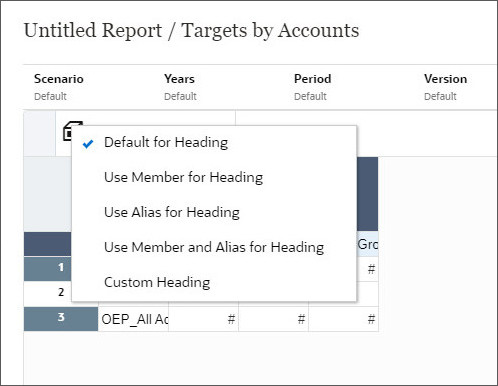Image resolution: width=498 pixels, height=386 pixels.
Task: Open the Years dimension selector
Action: pyautogui.click(x=180, y=87)
